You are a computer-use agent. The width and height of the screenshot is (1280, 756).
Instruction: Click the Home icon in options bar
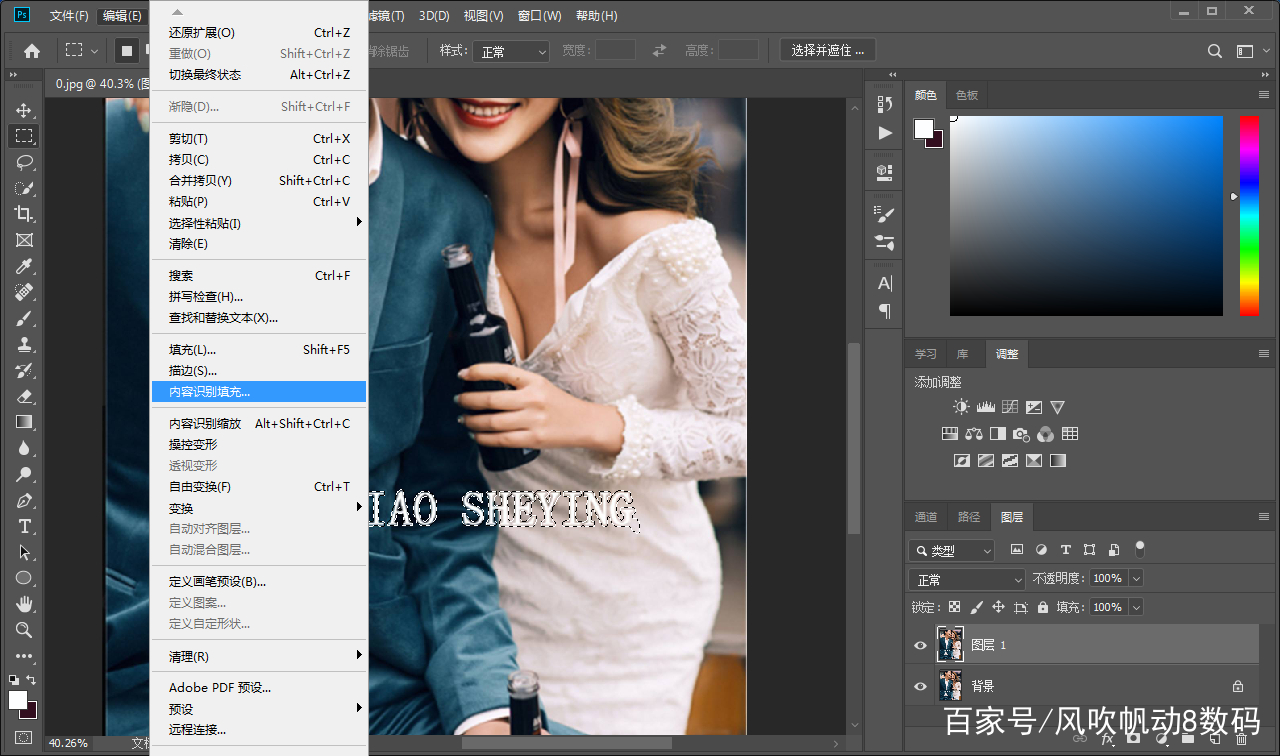(32, 51)
